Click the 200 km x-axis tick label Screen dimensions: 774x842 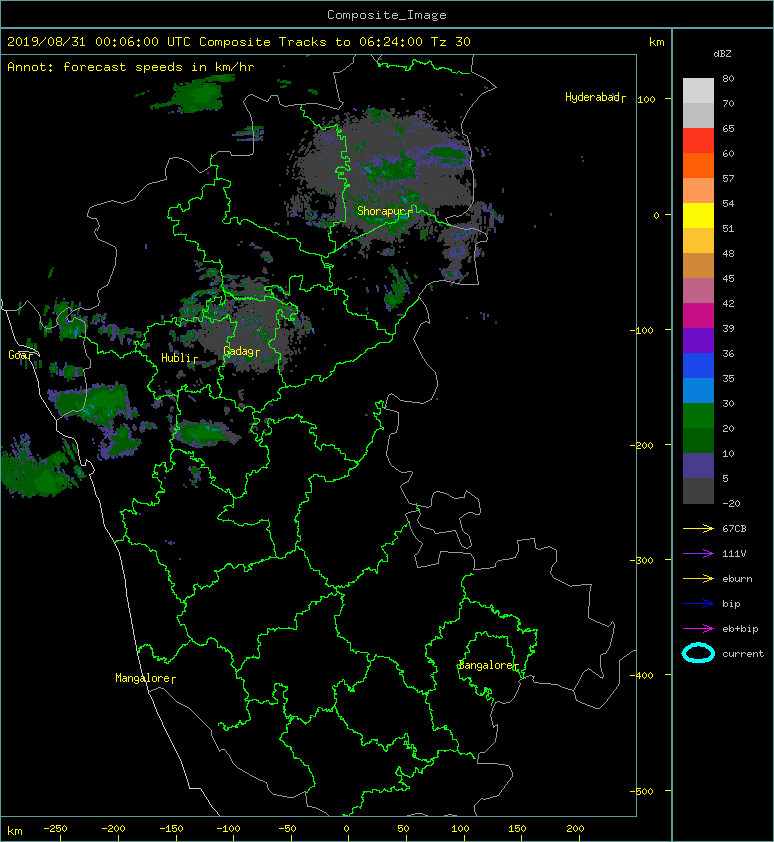pos(575,829)
